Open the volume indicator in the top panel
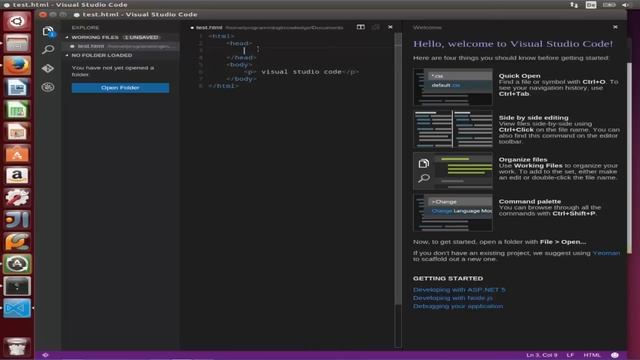 [625, 5]
